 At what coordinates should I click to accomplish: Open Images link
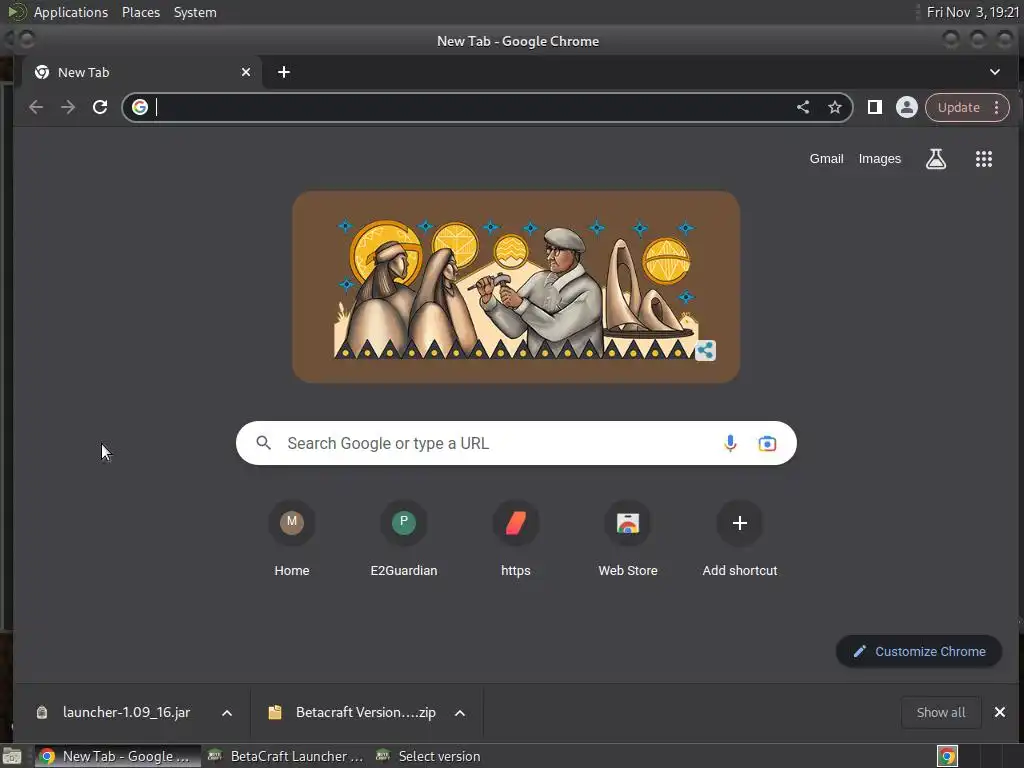tap(880, 159)
